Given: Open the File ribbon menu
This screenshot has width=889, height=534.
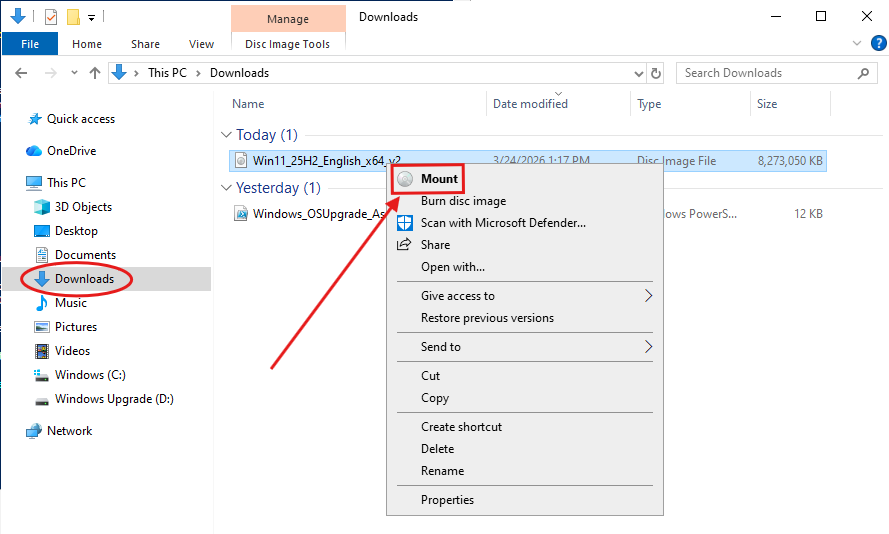Looking at the screenshot, I should point(30,44).
